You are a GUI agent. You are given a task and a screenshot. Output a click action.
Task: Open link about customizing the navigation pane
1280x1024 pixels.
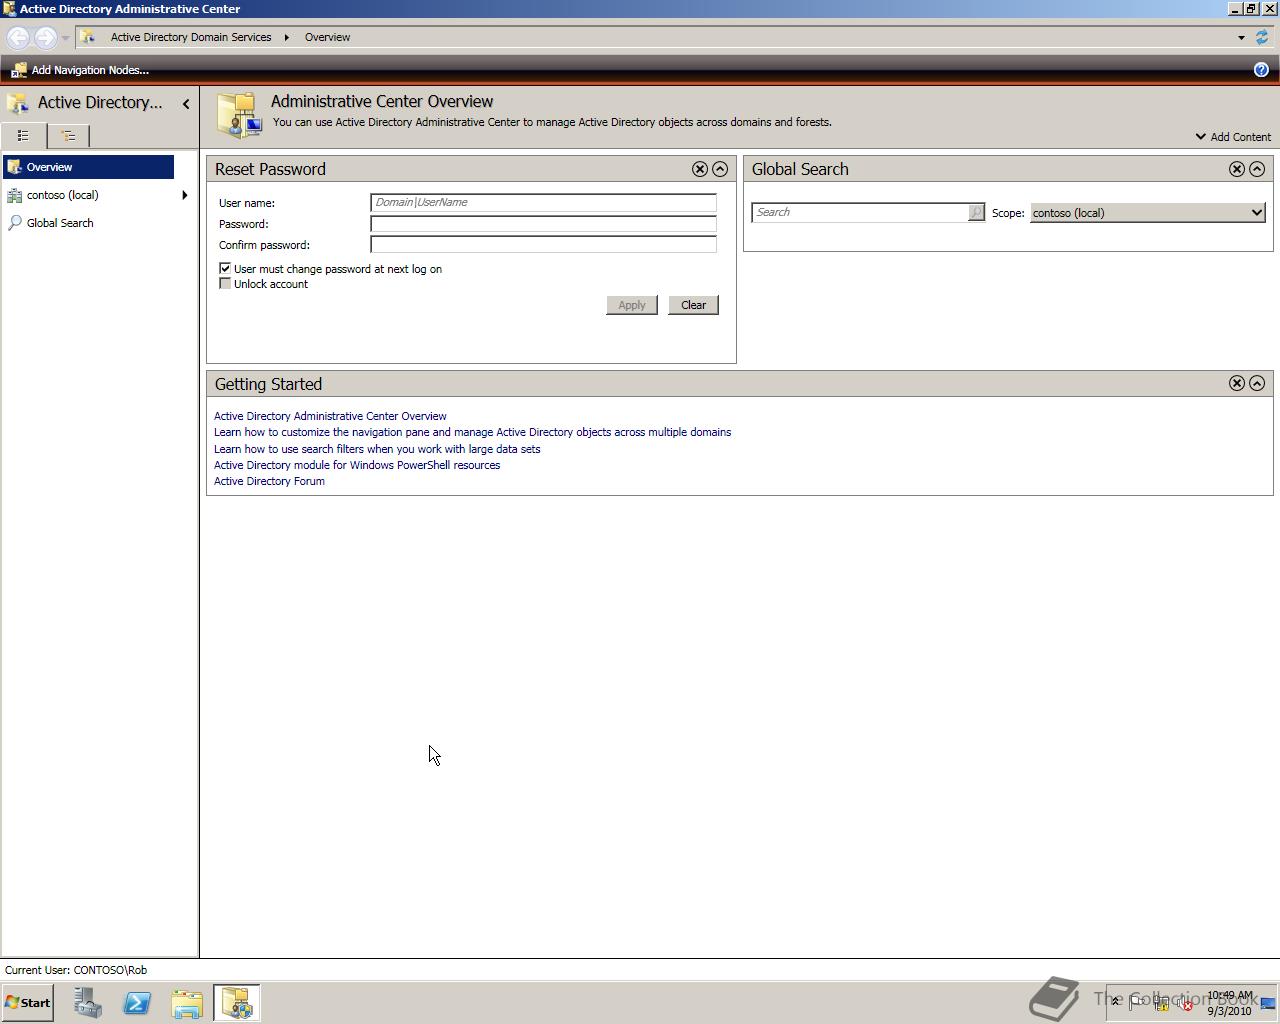(x=472, y=432)
